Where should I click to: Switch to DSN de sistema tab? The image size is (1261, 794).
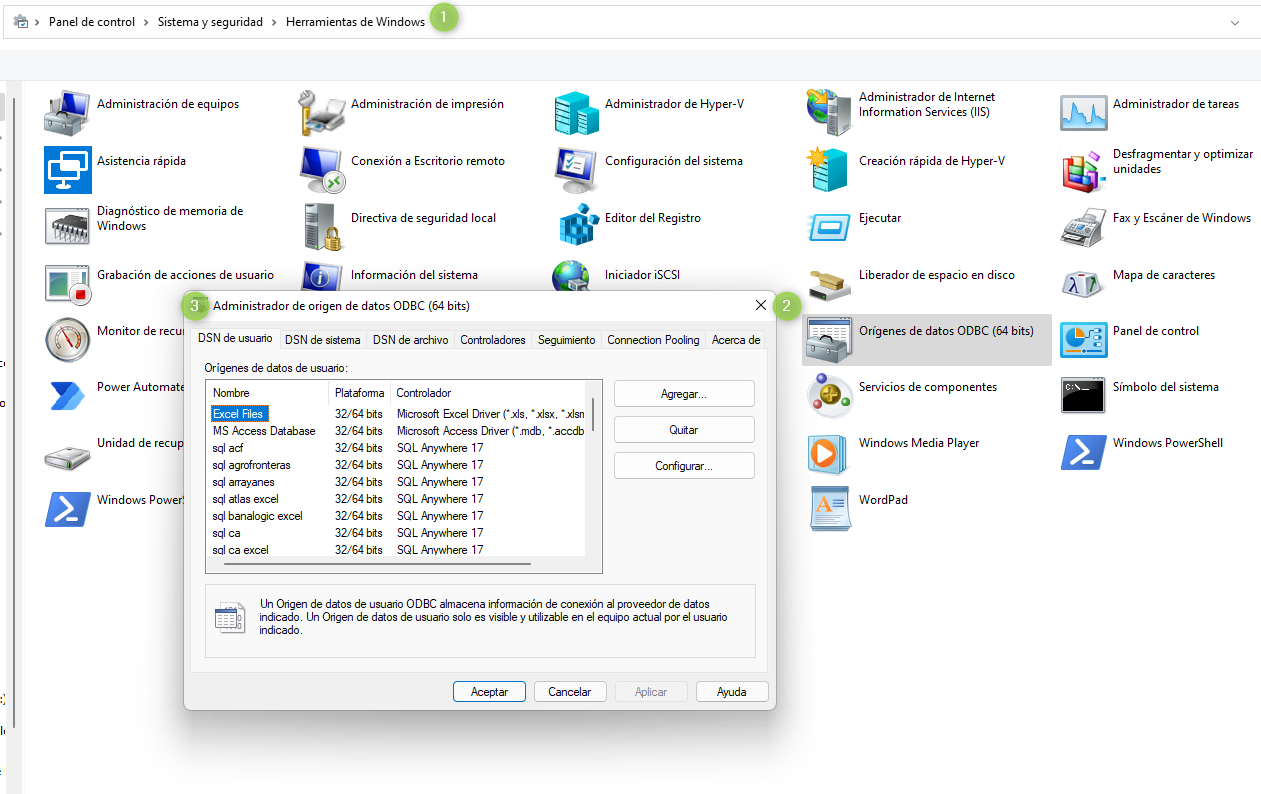(322, 340)
